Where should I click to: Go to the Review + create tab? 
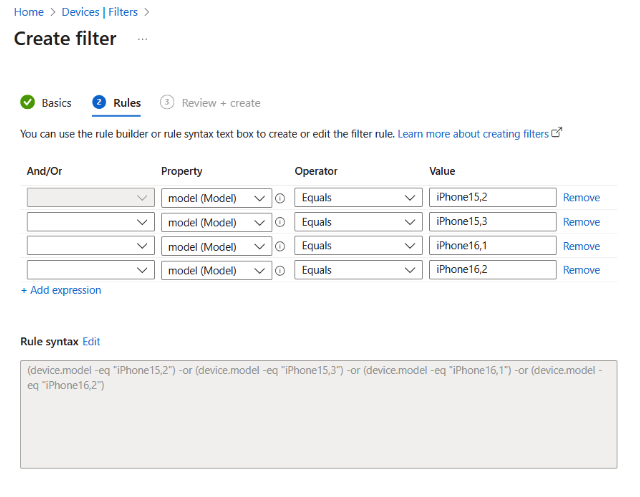pos(220,103)
